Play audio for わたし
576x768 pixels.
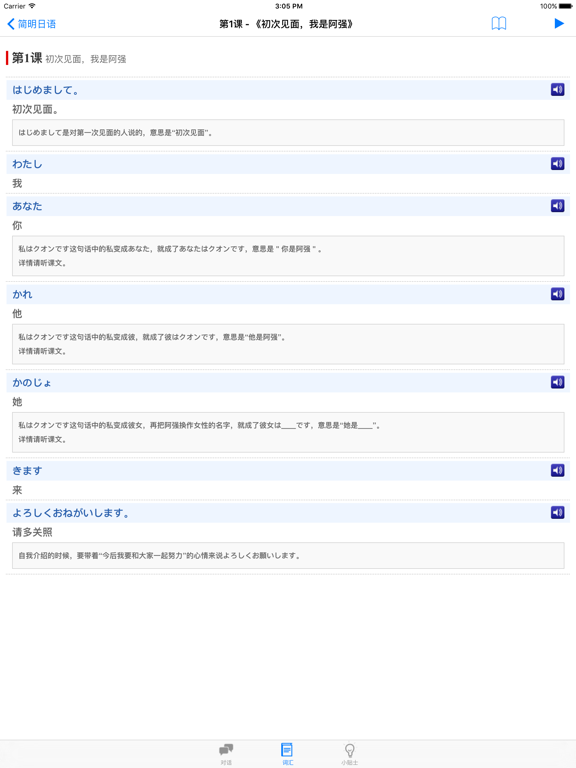tap(557, 164)
